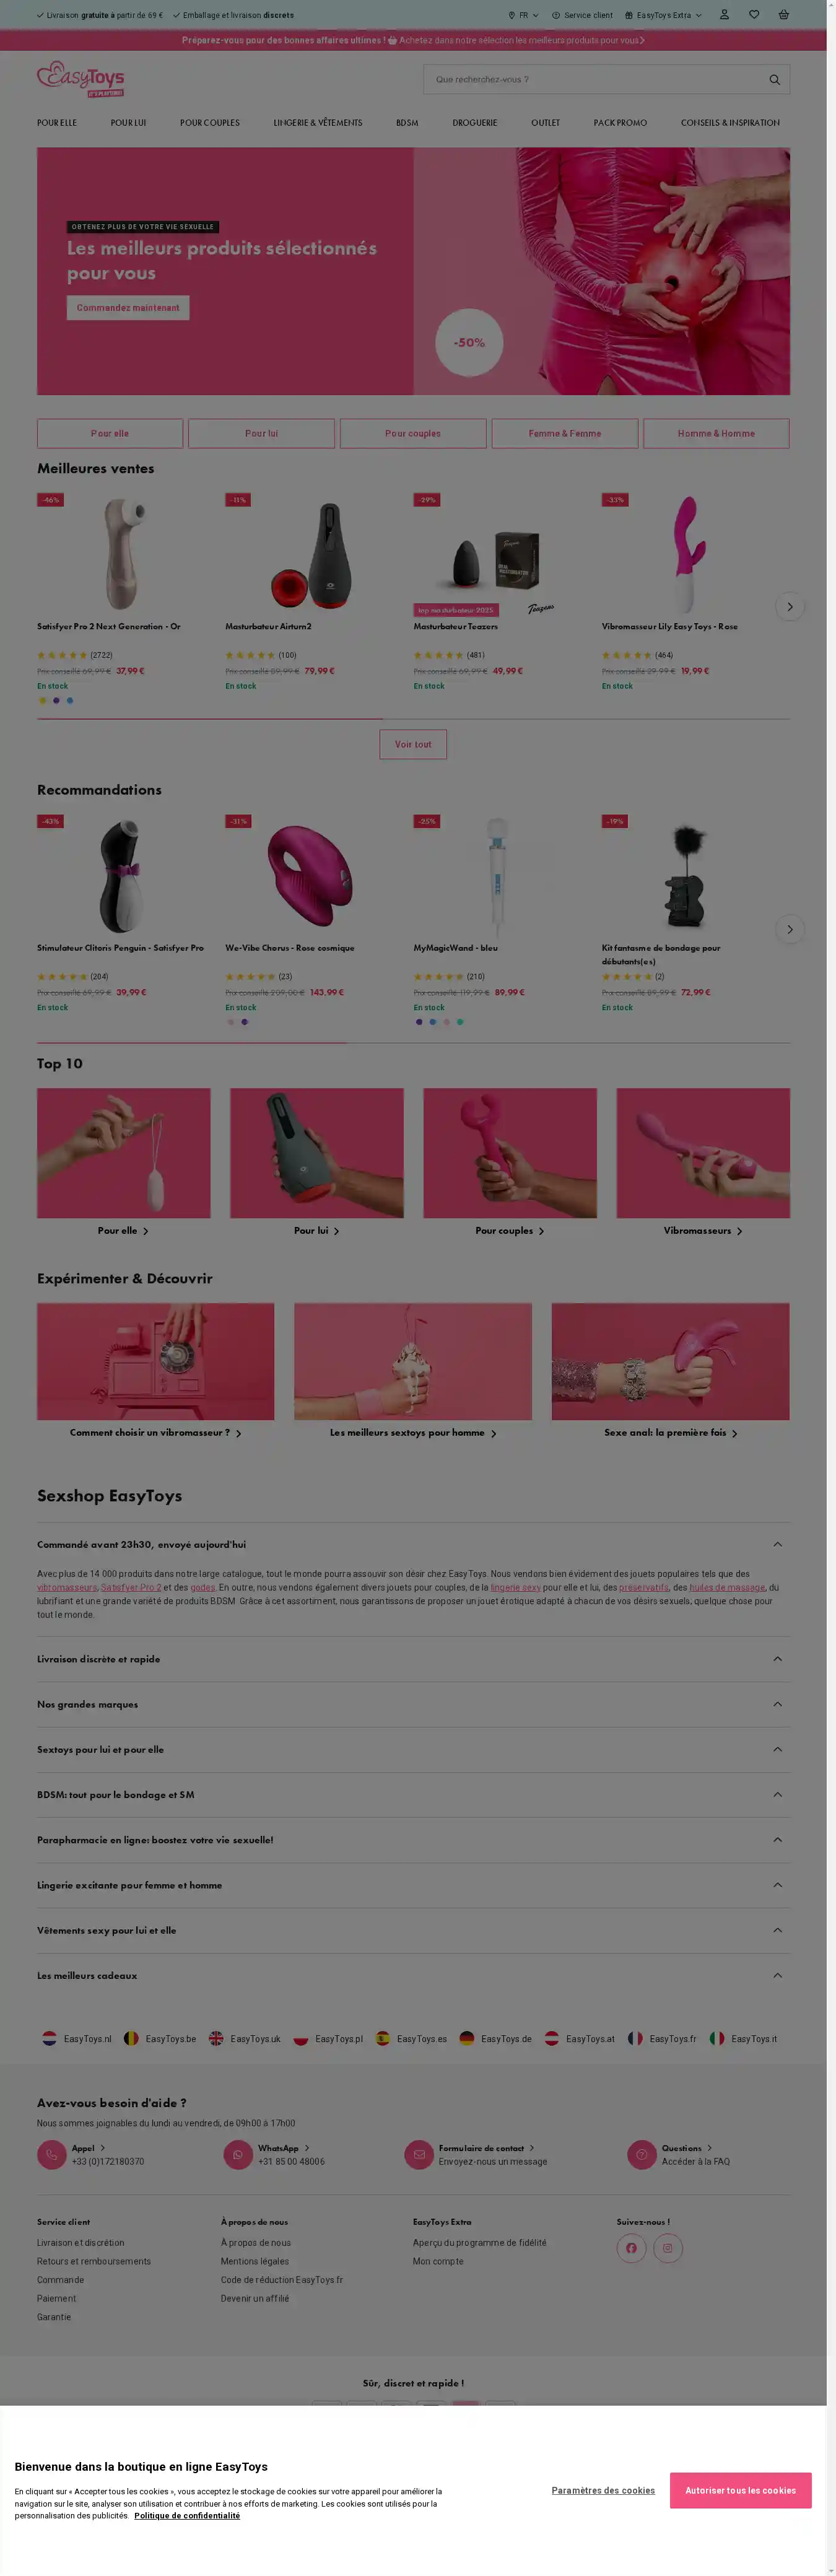This screenshot has height=2576, width=836.
Task: Click the phone Appel icon
Action: click(x=52, y=2154)
